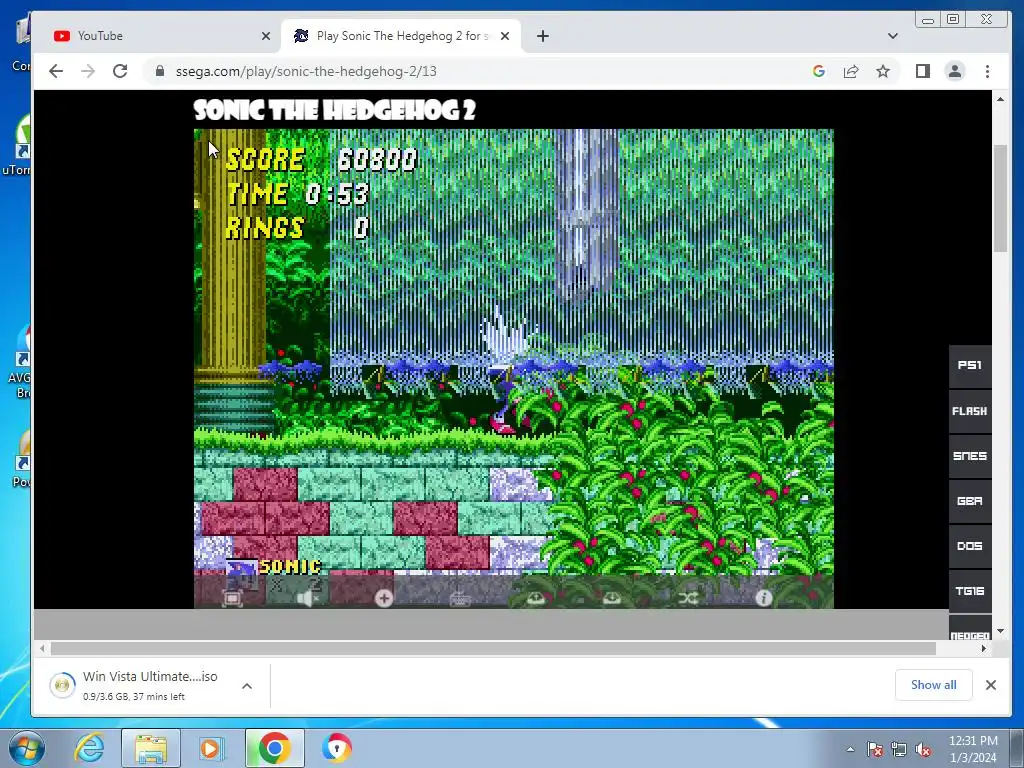The image size is (1024, 768).
Task: Open the tab search dropdown chevron
Action: click(x=893, y=36)
